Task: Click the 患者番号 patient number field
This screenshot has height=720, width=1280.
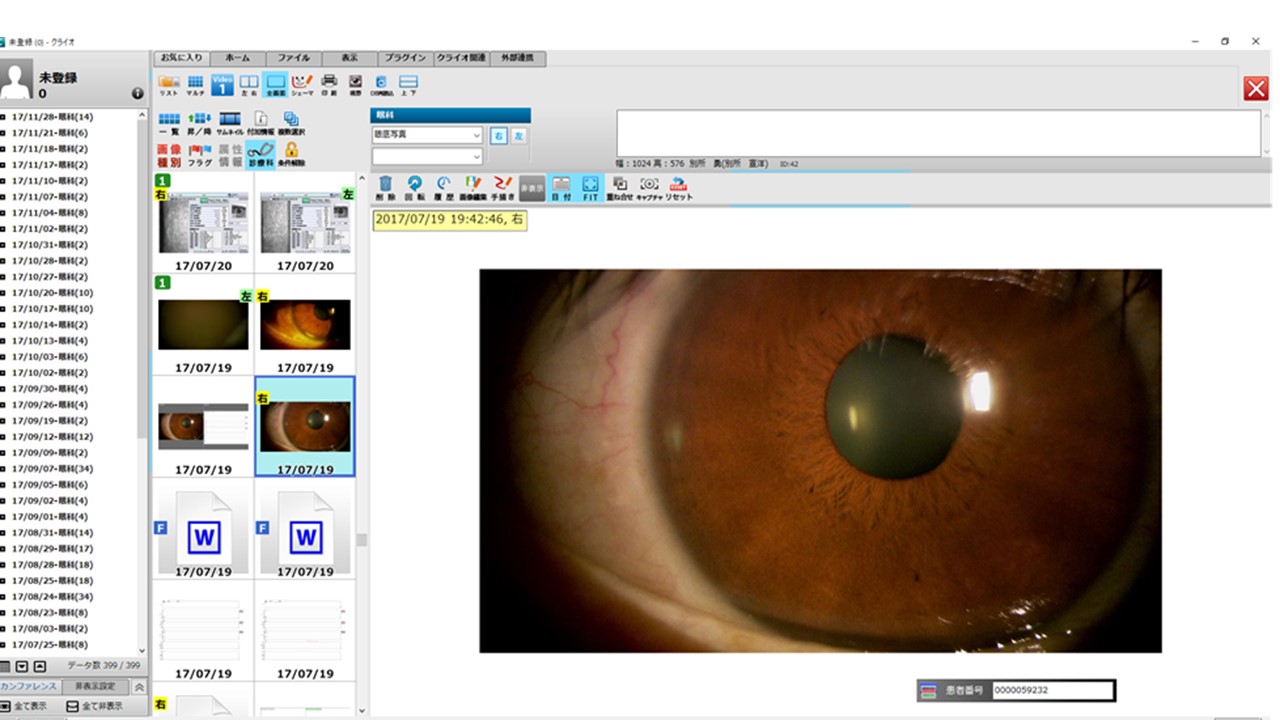Action: pyautogui.click(x=1052, y=690)
